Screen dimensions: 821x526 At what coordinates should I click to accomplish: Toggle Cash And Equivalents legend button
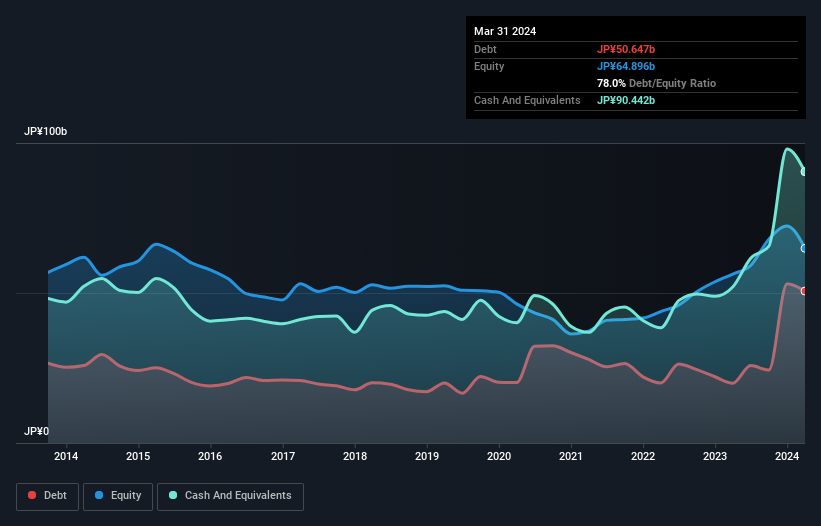click(x=230, y=496)
